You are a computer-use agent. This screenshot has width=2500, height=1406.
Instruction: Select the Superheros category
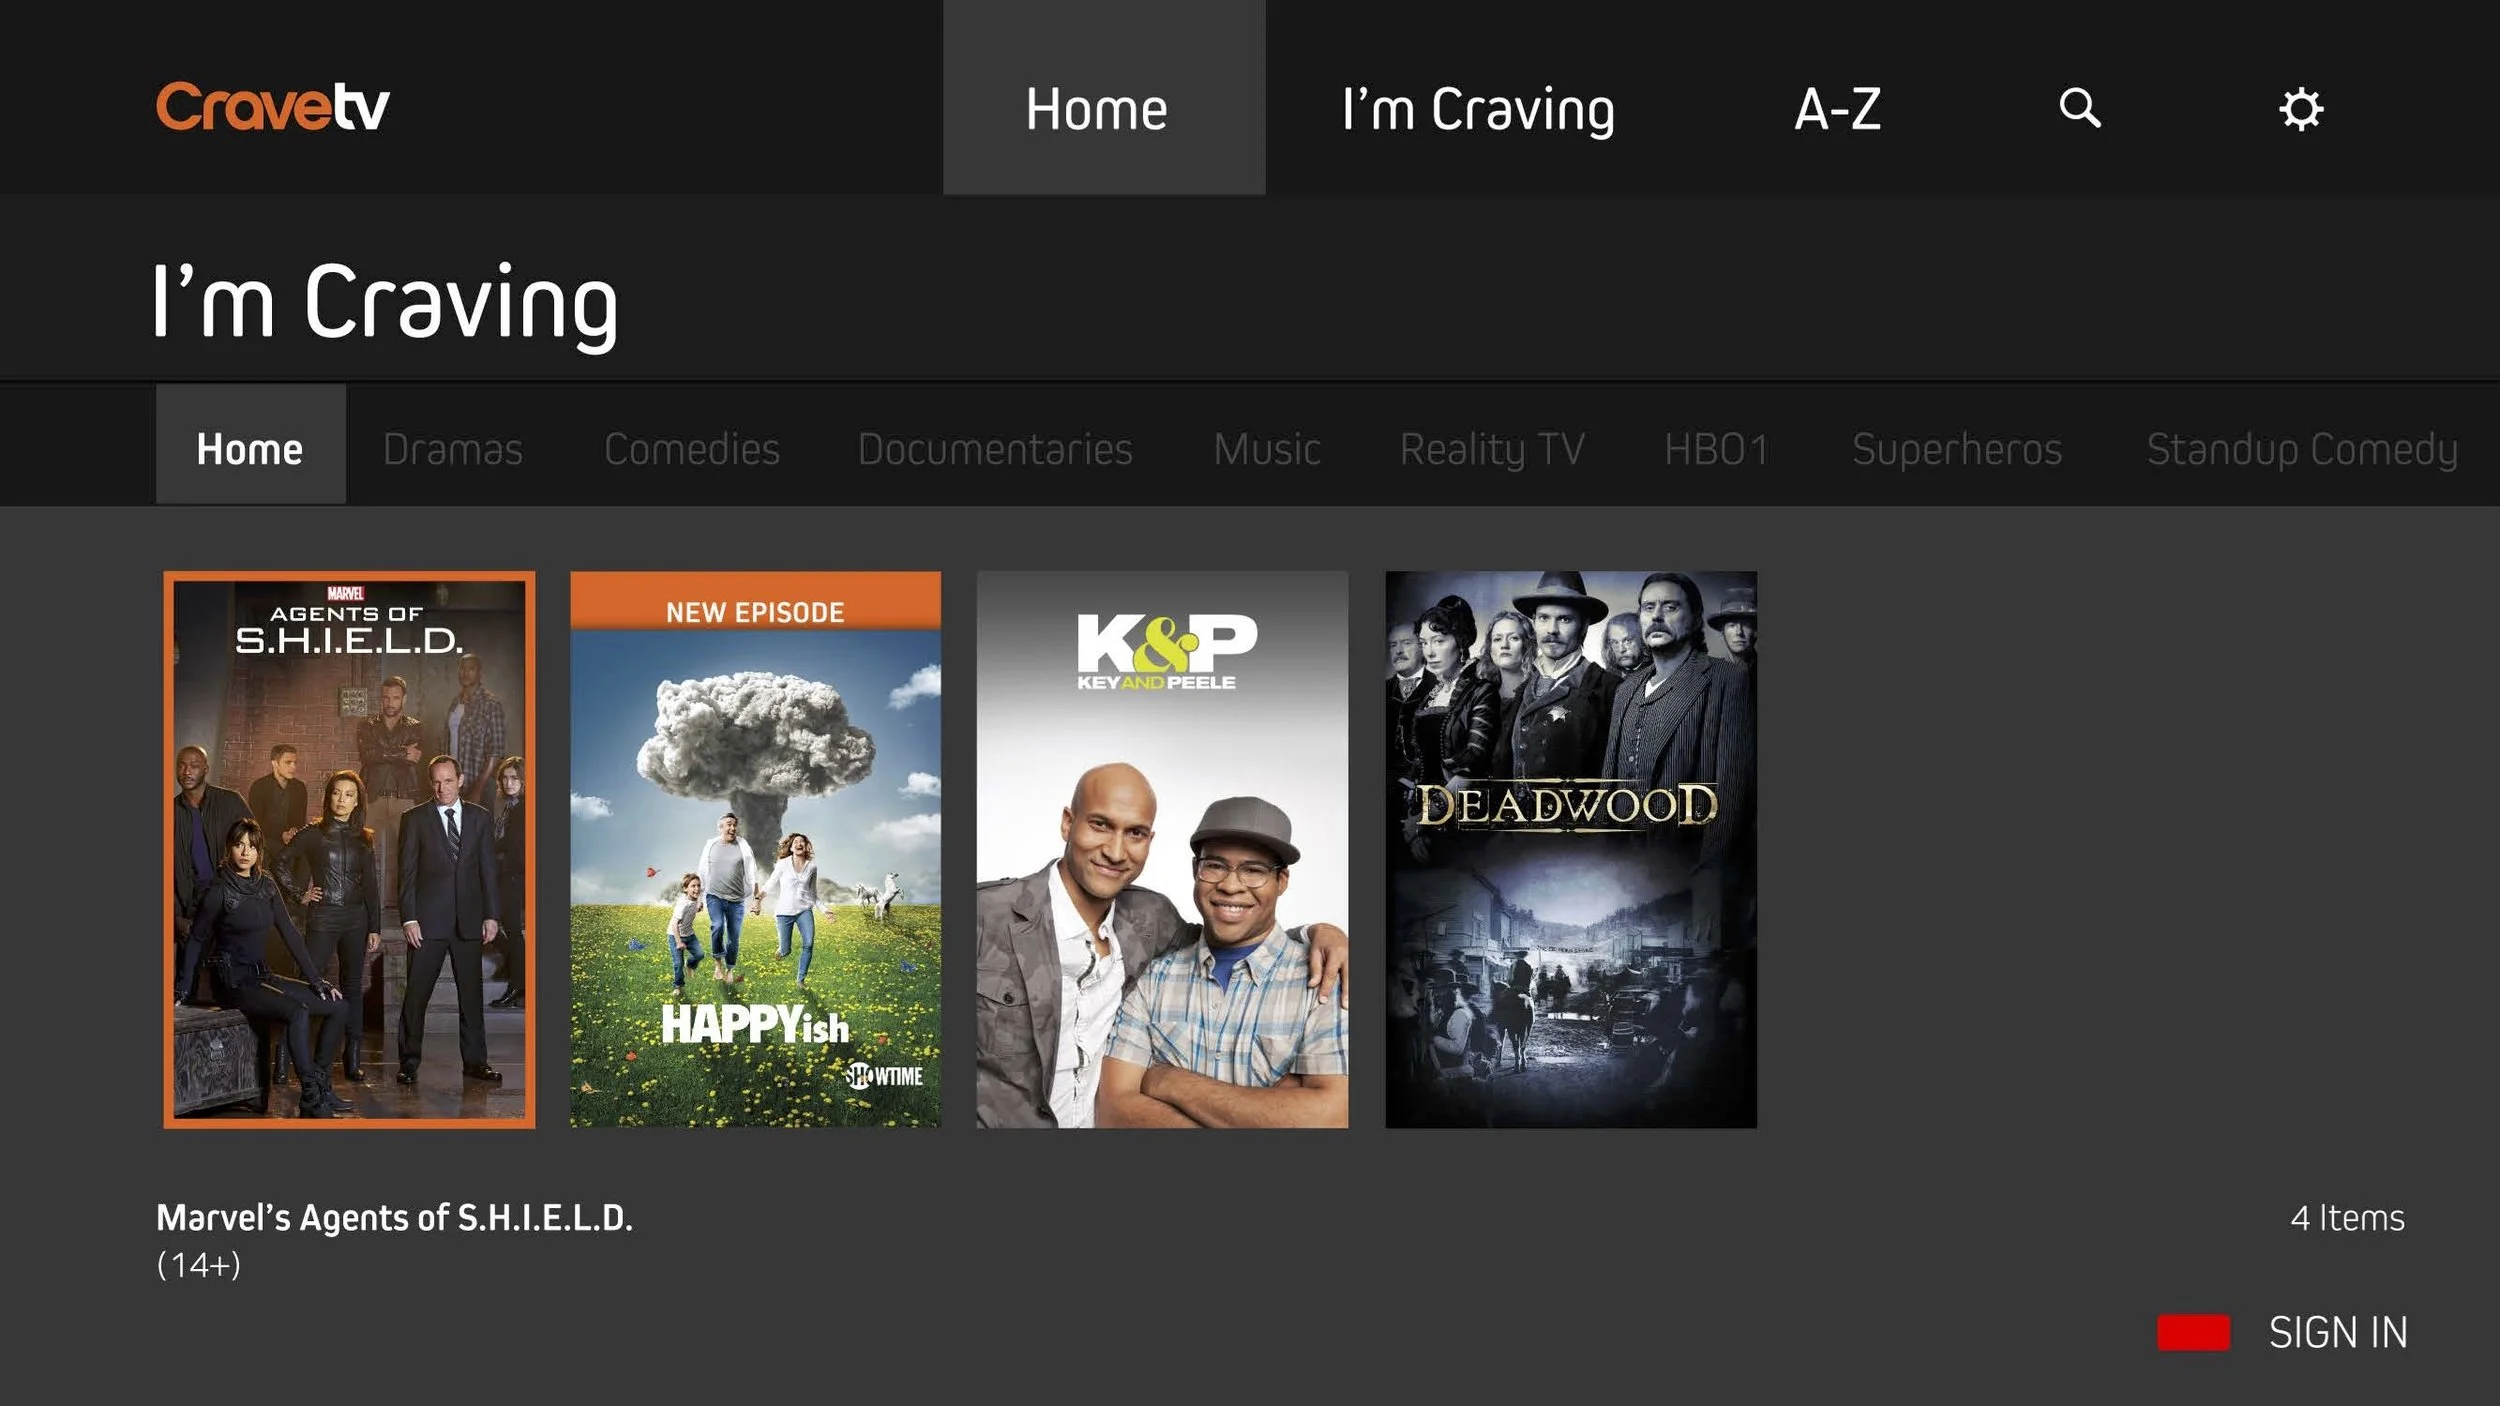[1957, 449]
